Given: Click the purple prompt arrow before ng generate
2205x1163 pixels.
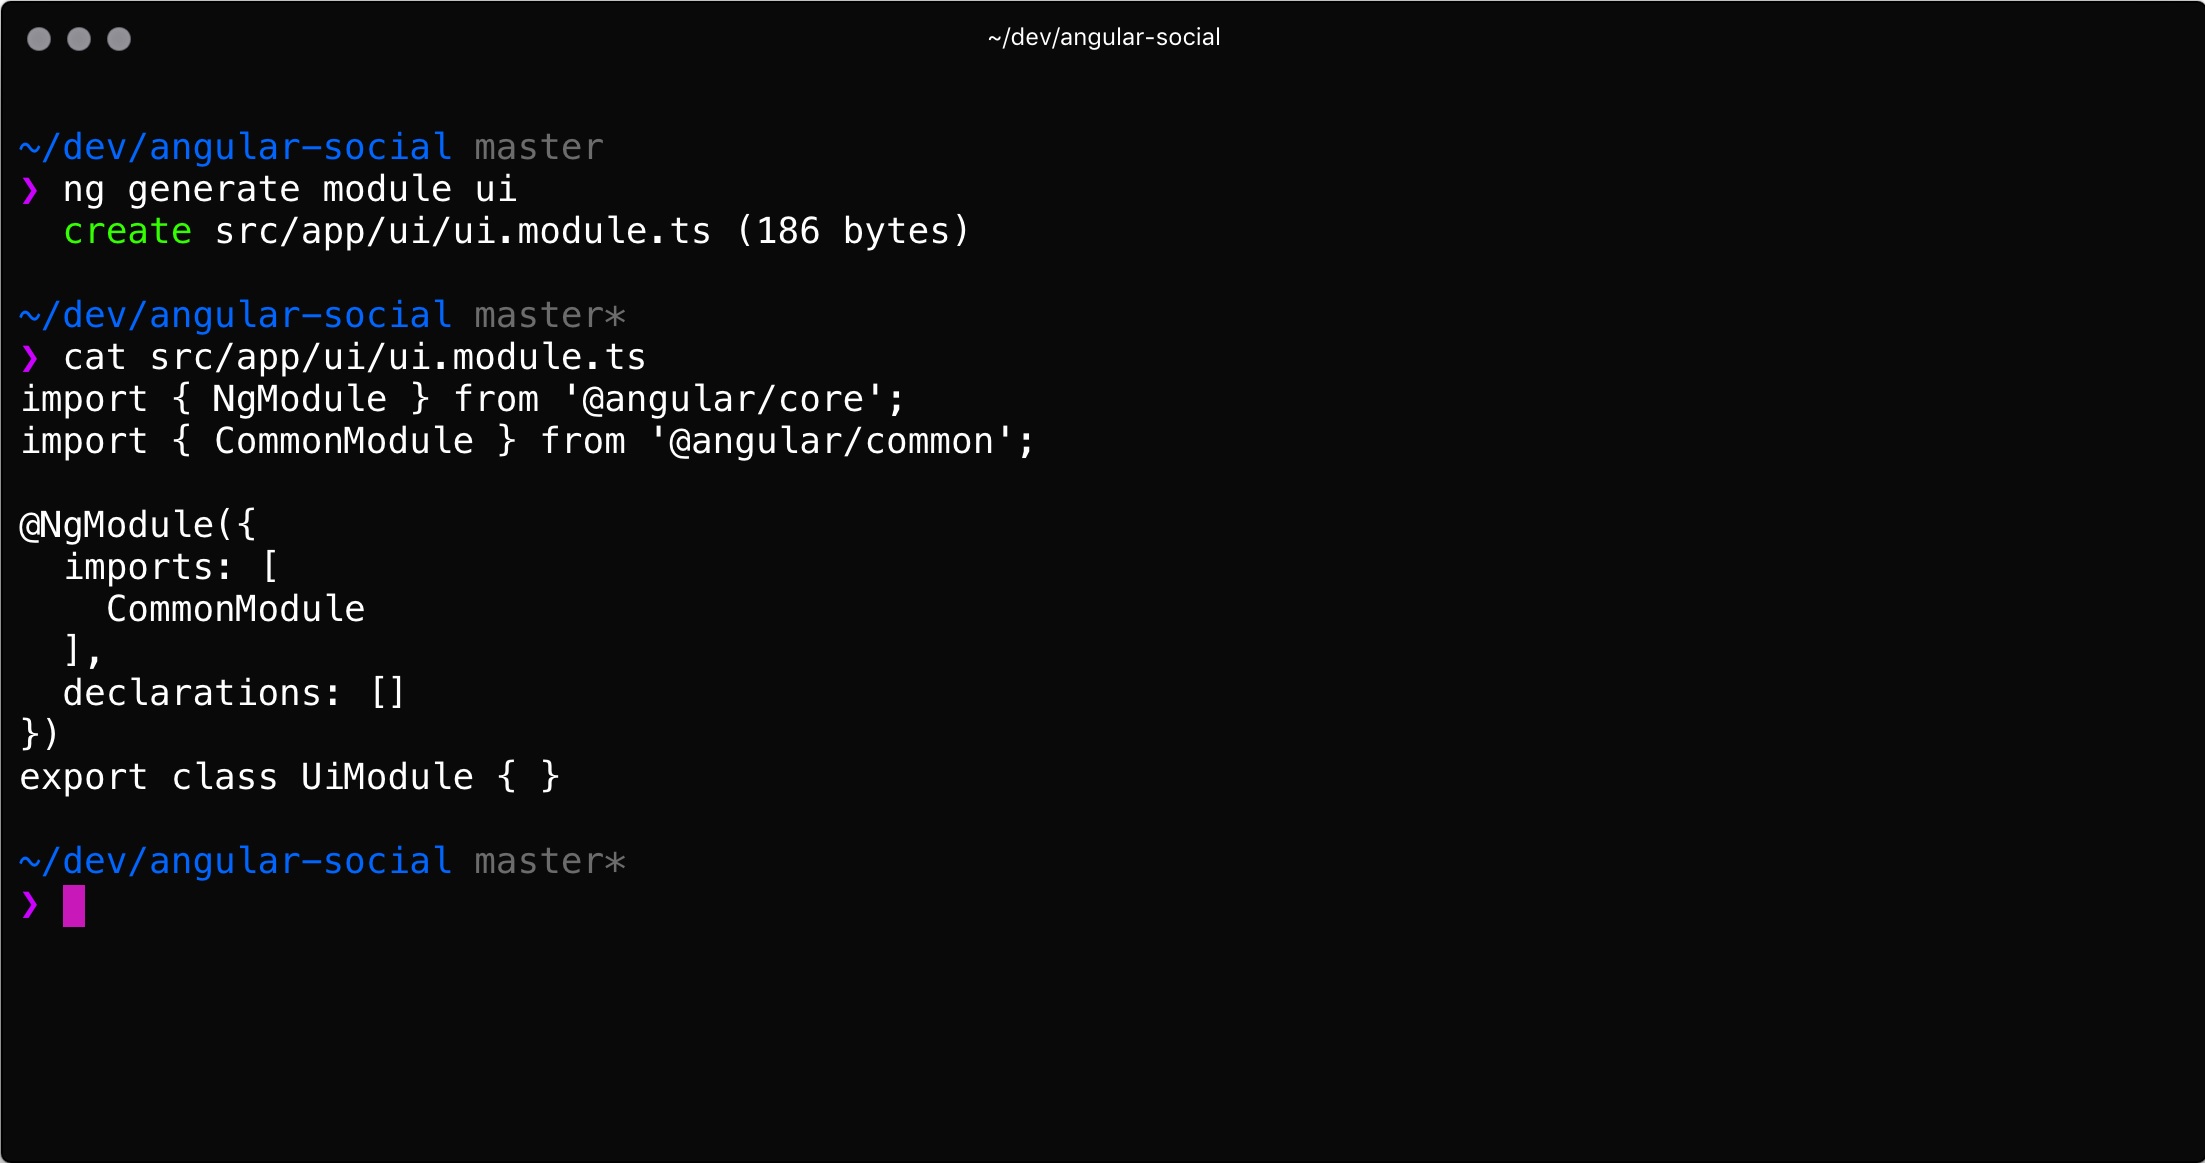Looking at the screenshot, I should (x=30, y=190).
